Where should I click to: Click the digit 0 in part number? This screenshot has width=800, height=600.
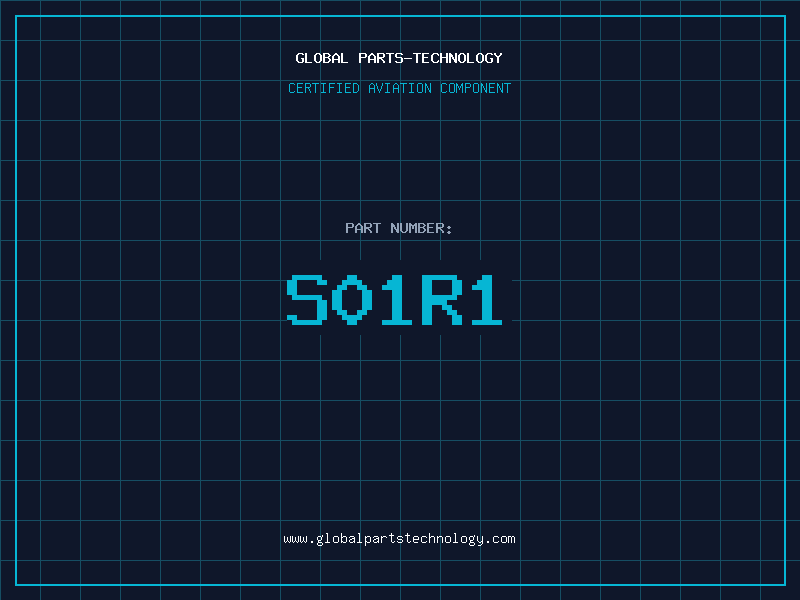click(352, 301)
